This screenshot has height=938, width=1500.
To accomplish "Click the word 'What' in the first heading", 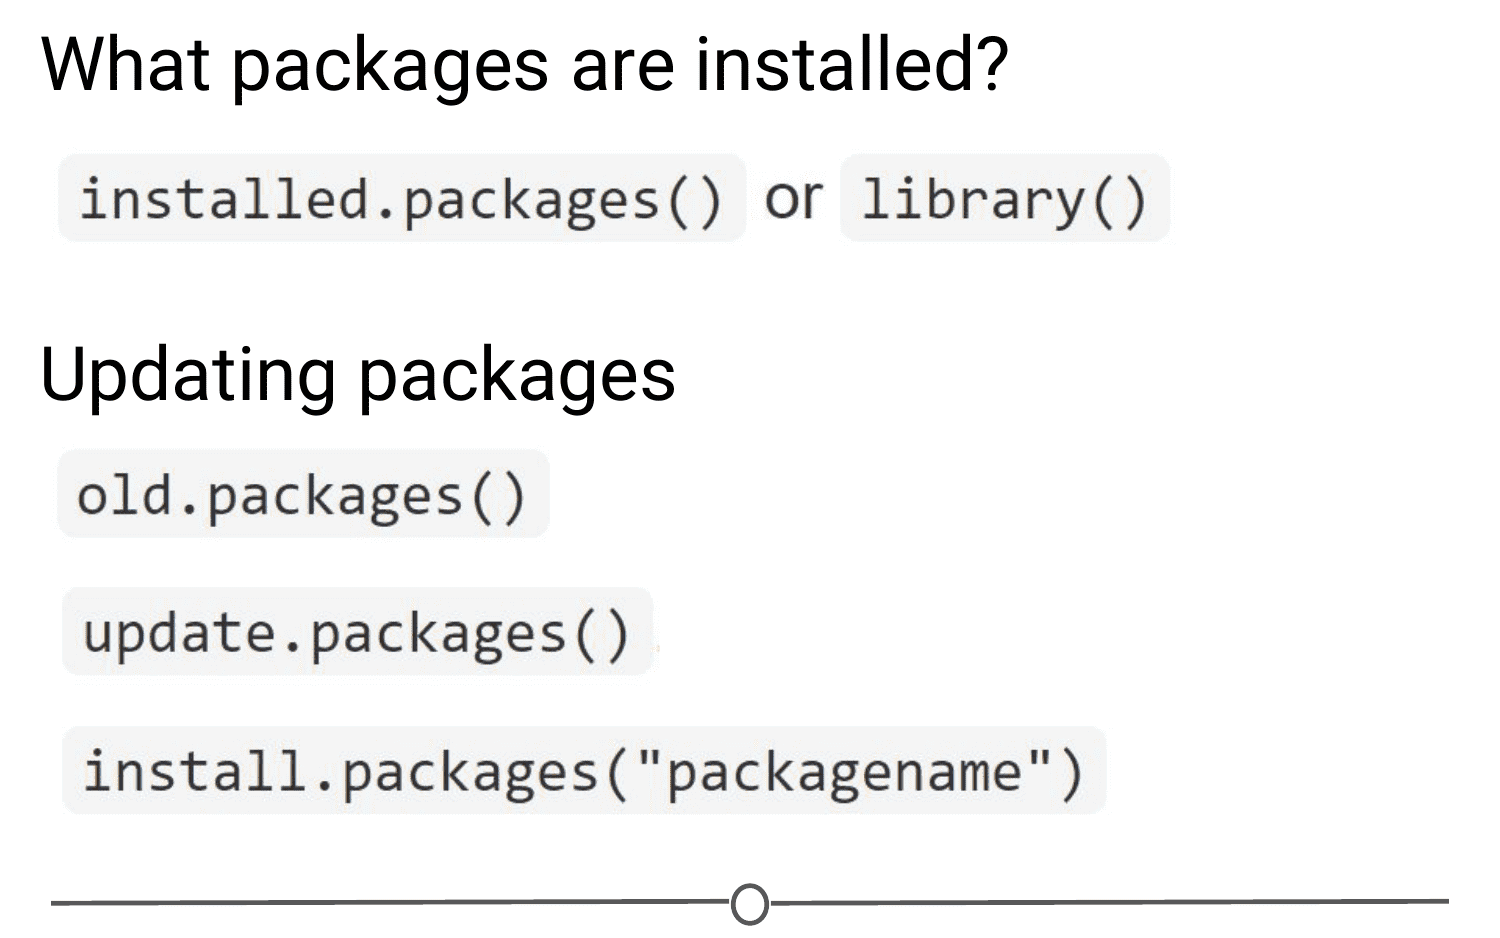I will tap(126, 64).
